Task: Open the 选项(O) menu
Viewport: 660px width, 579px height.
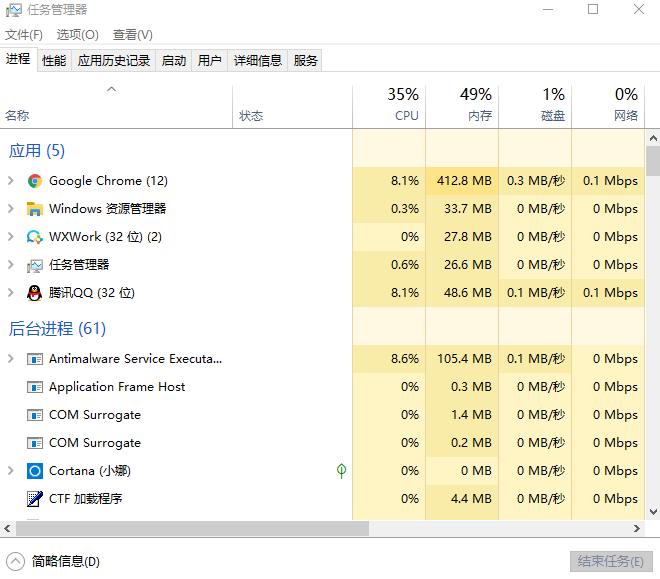Action: (x=78, y=35)
